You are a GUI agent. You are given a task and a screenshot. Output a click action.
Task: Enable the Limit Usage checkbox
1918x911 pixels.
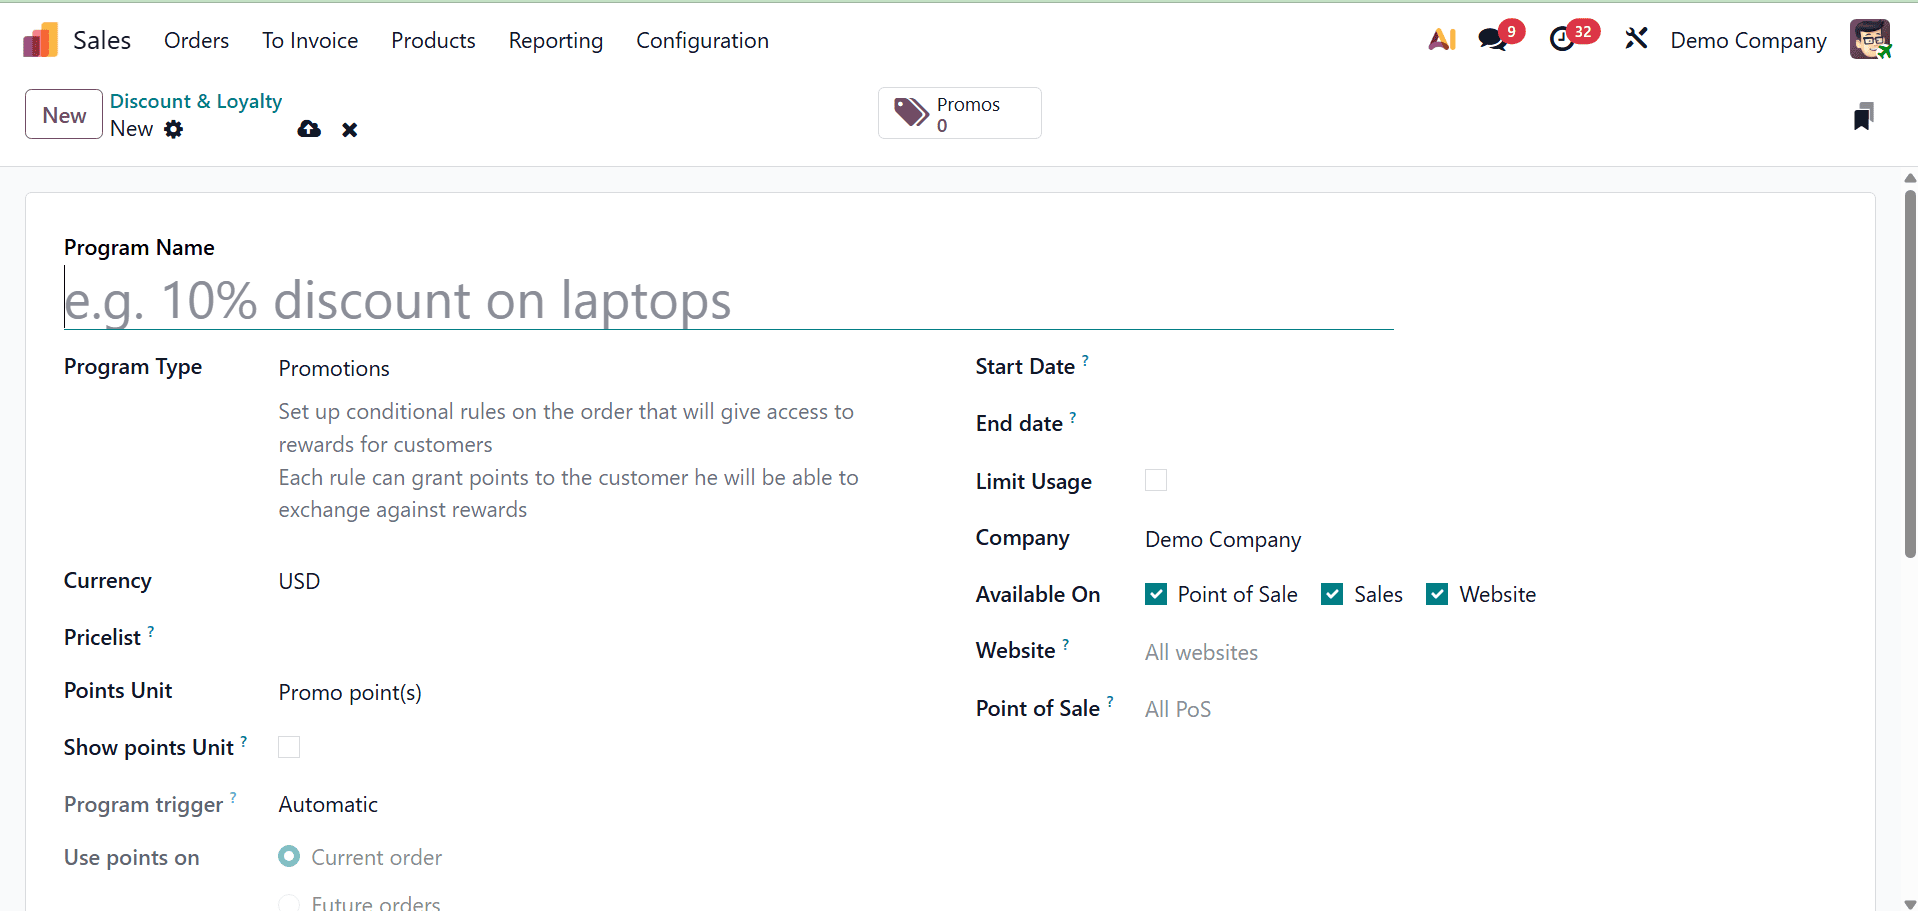point(1155,480)
